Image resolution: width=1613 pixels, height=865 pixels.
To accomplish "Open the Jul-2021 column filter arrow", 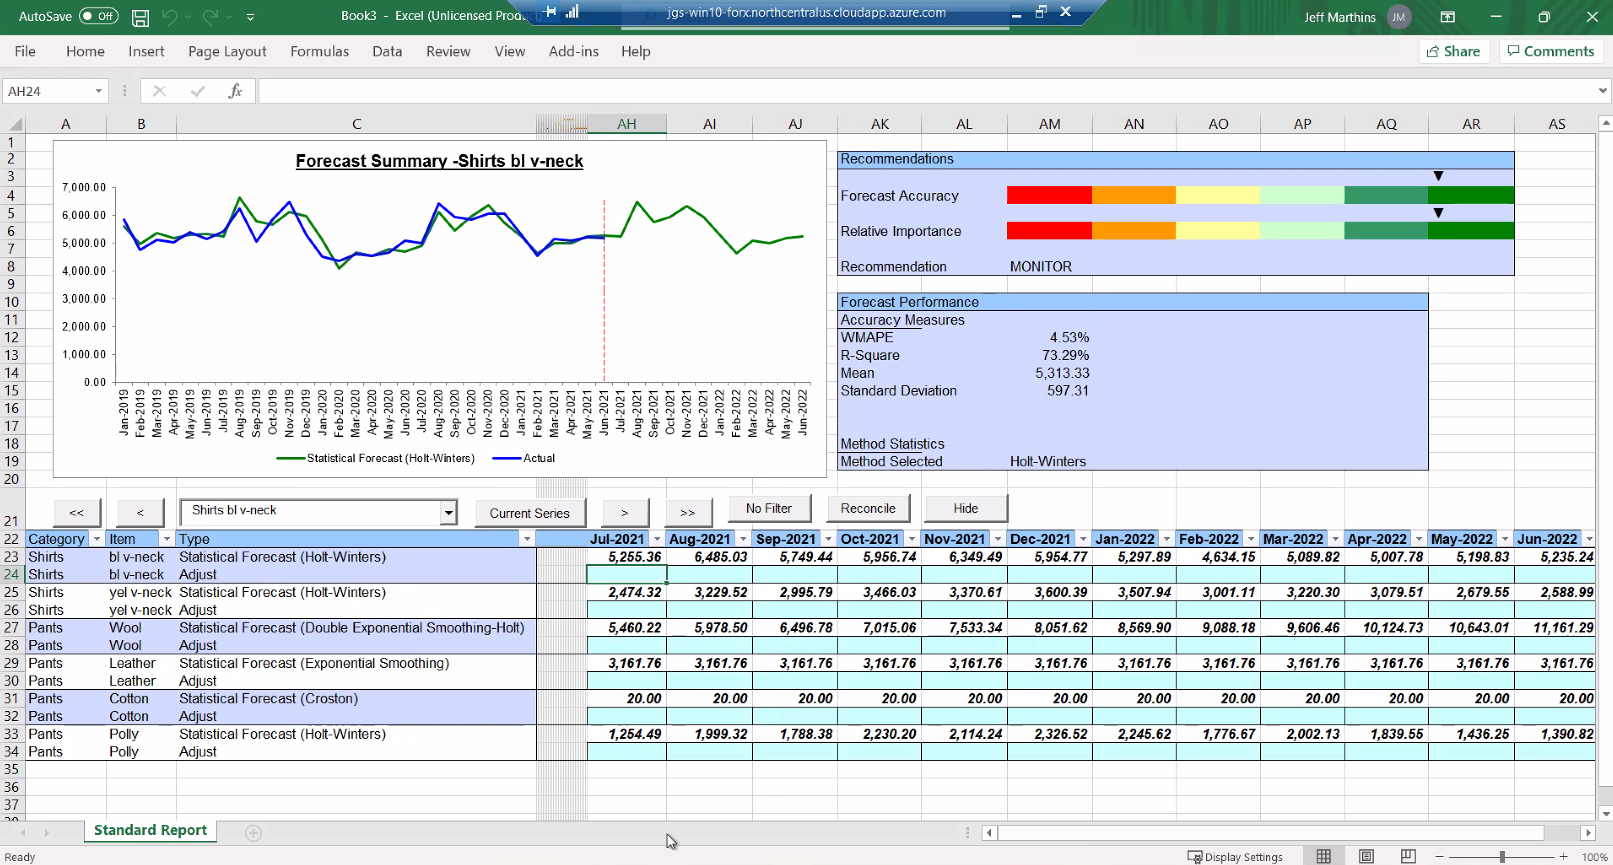I will 657,539.
